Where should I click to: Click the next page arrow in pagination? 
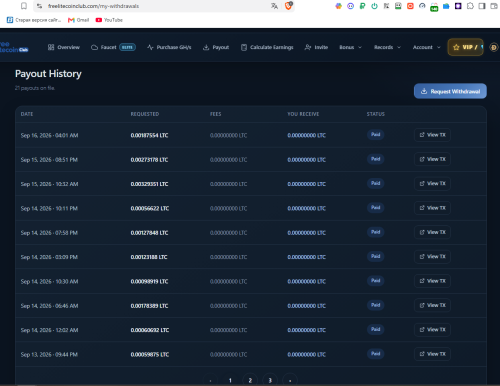point(290,380)
